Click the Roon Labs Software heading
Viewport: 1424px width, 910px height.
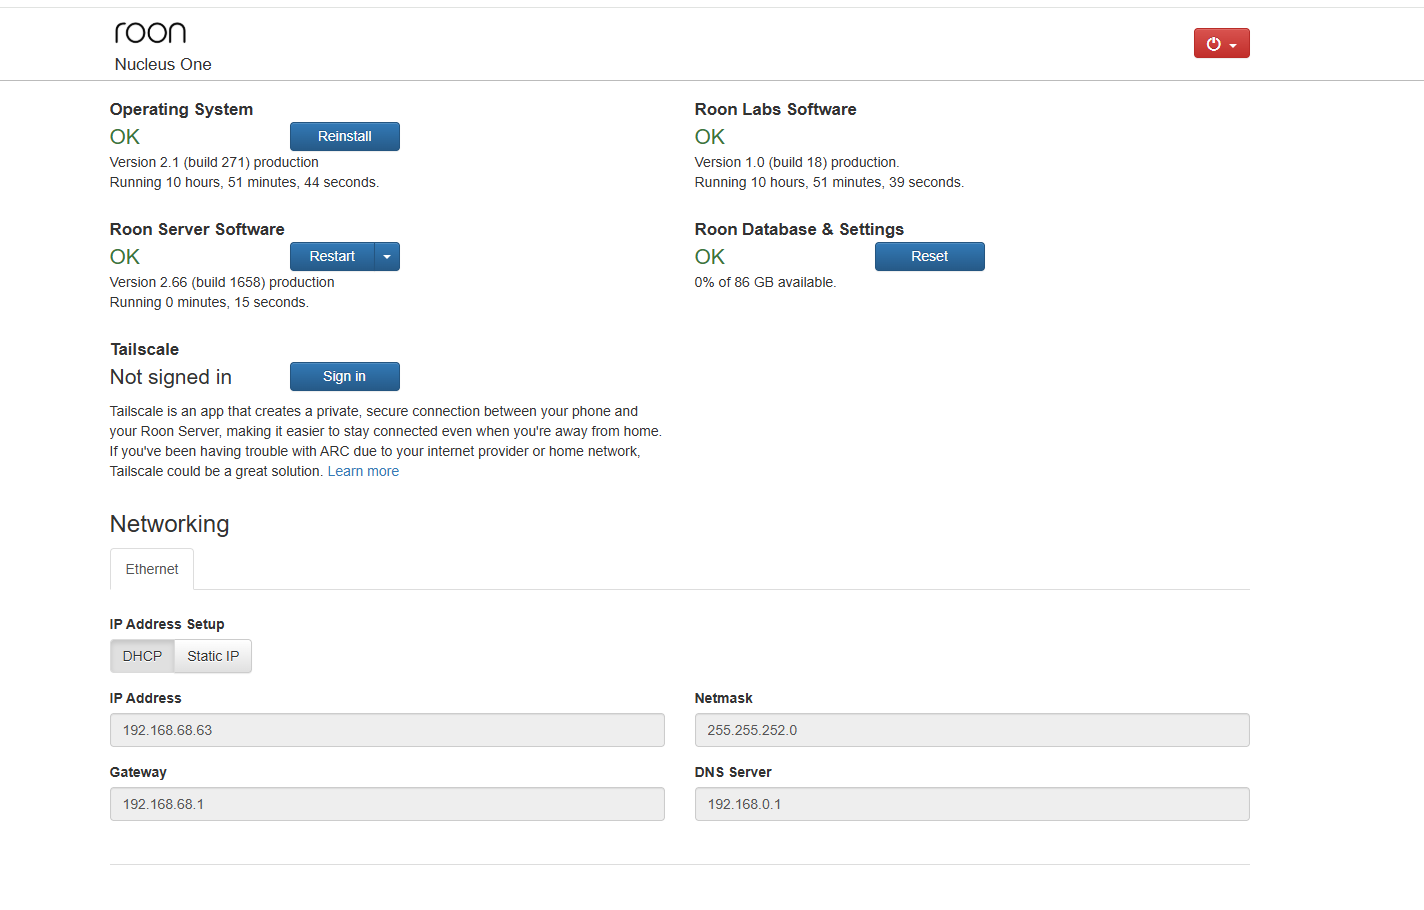tap(776, 109)
